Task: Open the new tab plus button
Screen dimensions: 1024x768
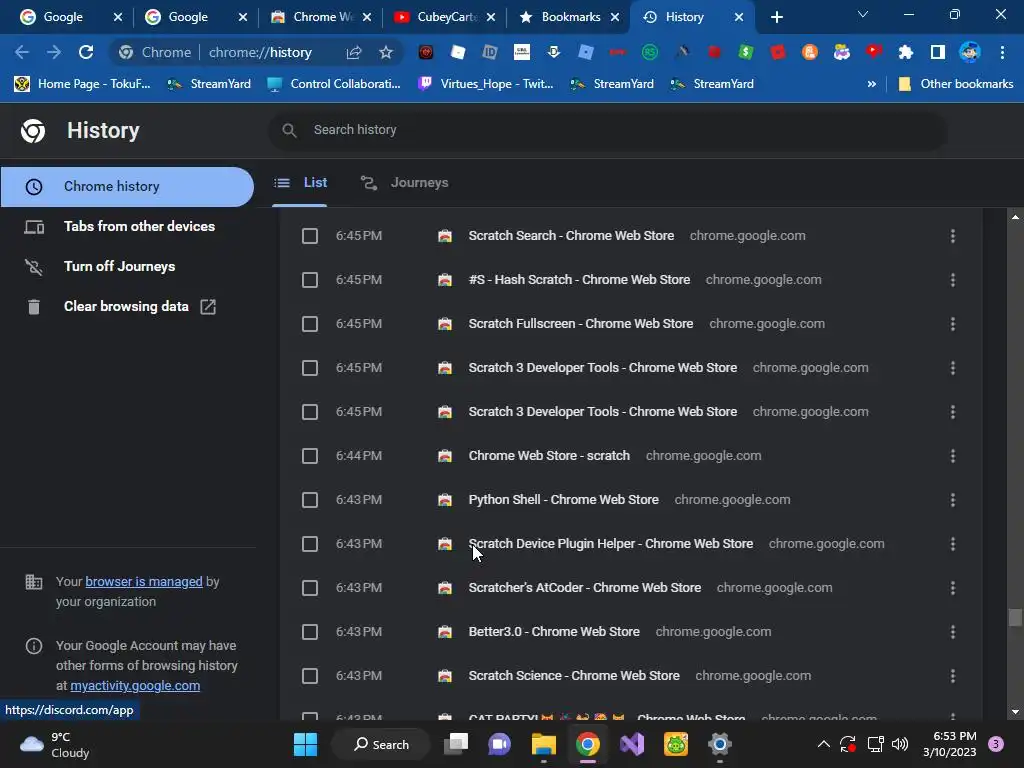Action: pyautogui.click(x=776, y=17)
